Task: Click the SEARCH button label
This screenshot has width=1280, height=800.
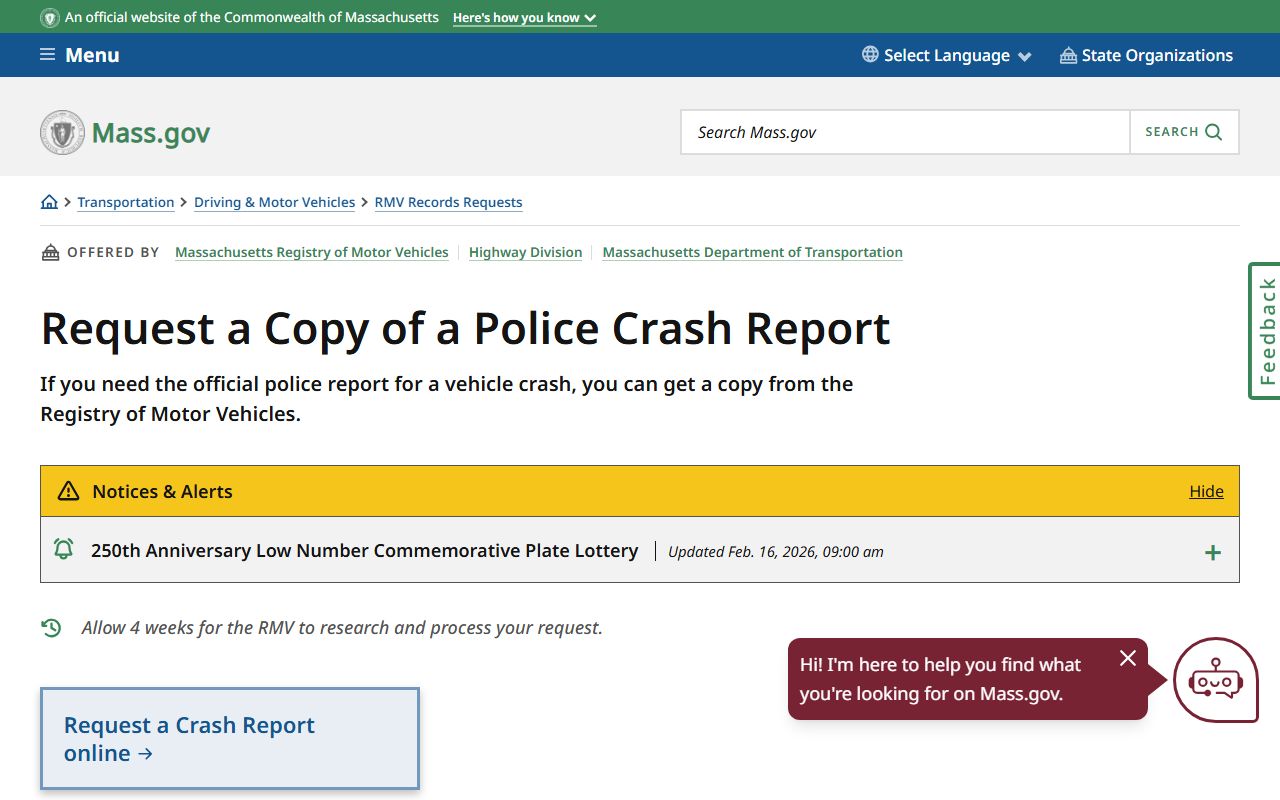Action: 1172,132
